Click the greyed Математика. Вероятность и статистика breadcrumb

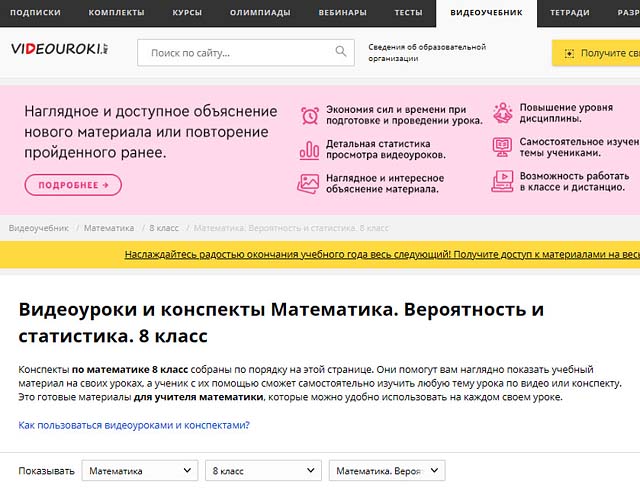291,228
